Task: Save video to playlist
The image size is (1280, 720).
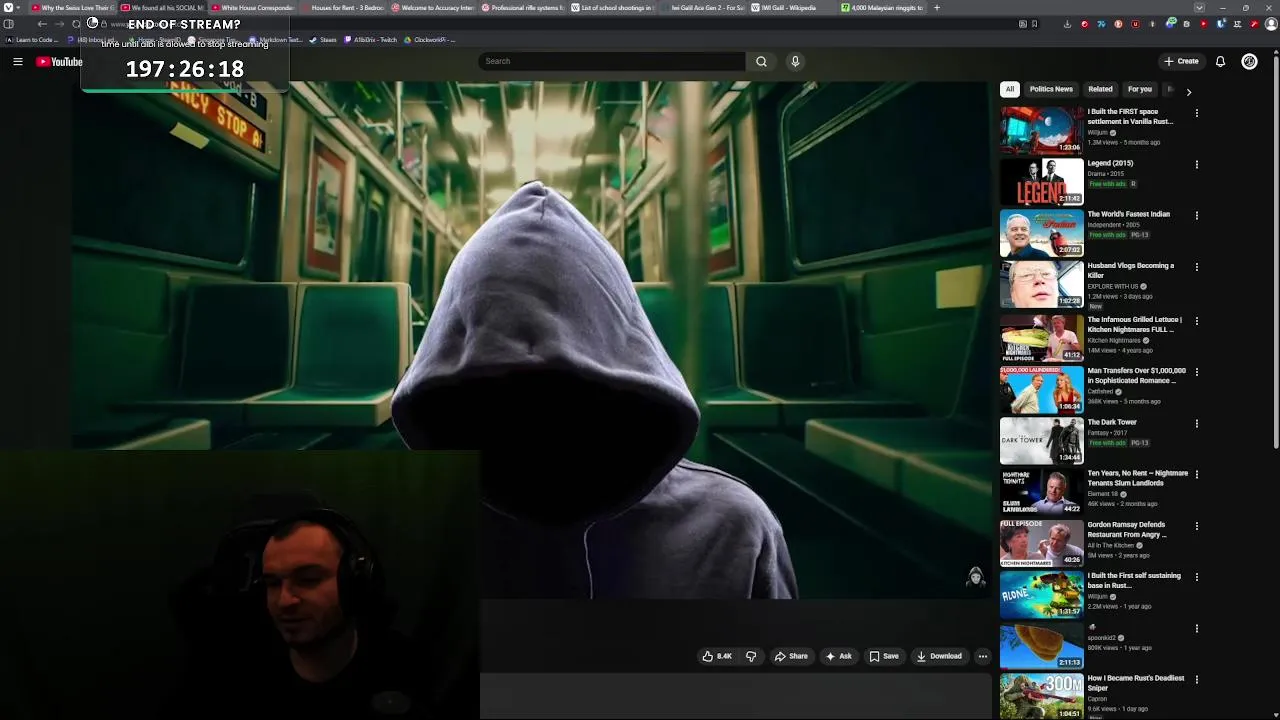Action: [x=884, y=656]
